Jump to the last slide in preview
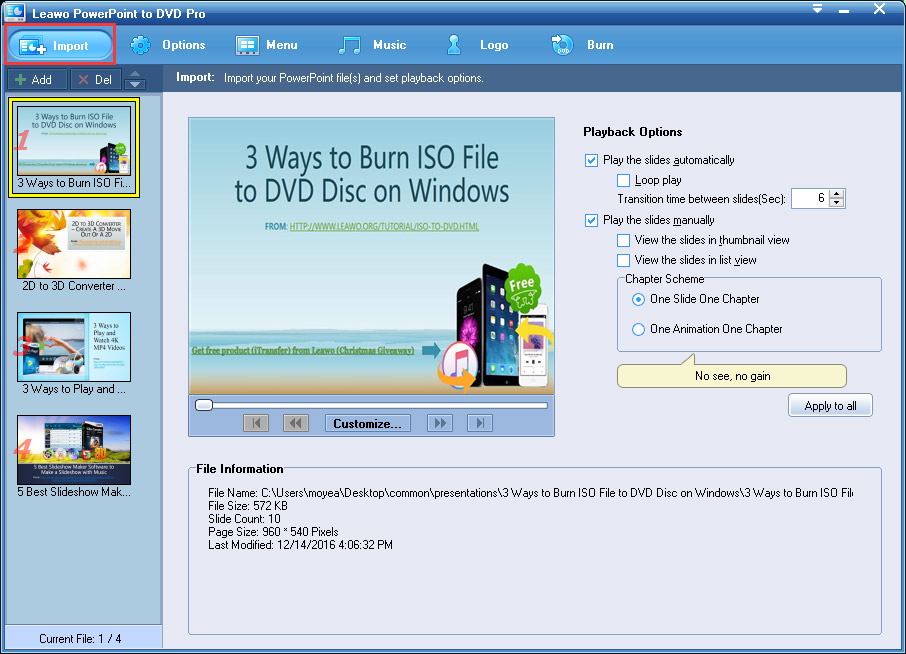This screenshot has width=906, height=654. 480,423
